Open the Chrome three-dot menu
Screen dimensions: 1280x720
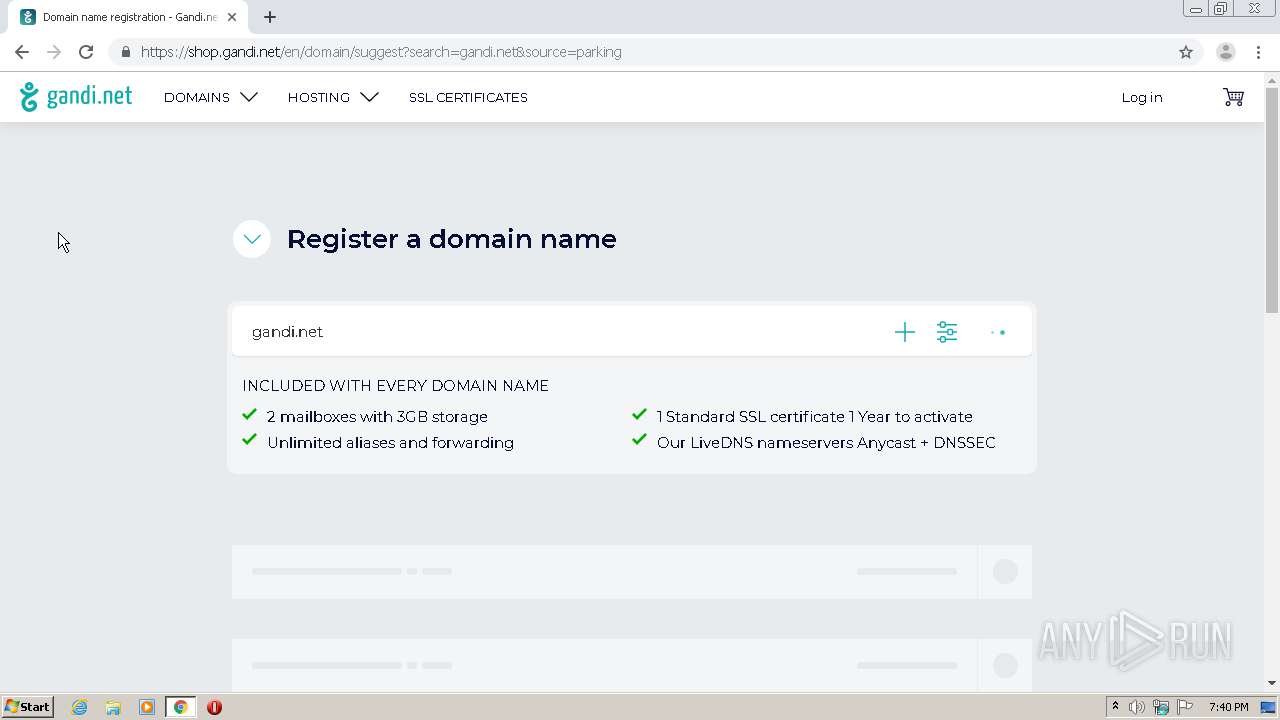pyautogui.click(x=1258, y=52)
